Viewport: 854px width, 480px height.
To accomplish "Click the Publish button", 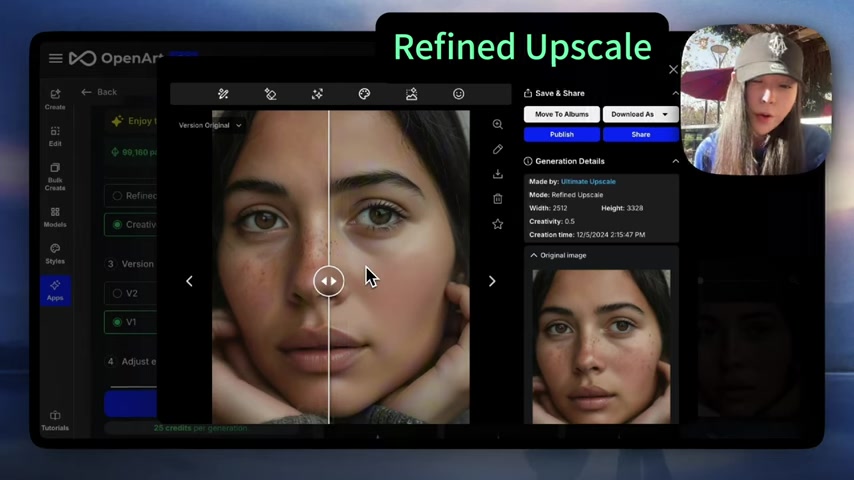I will click(561, 134).
